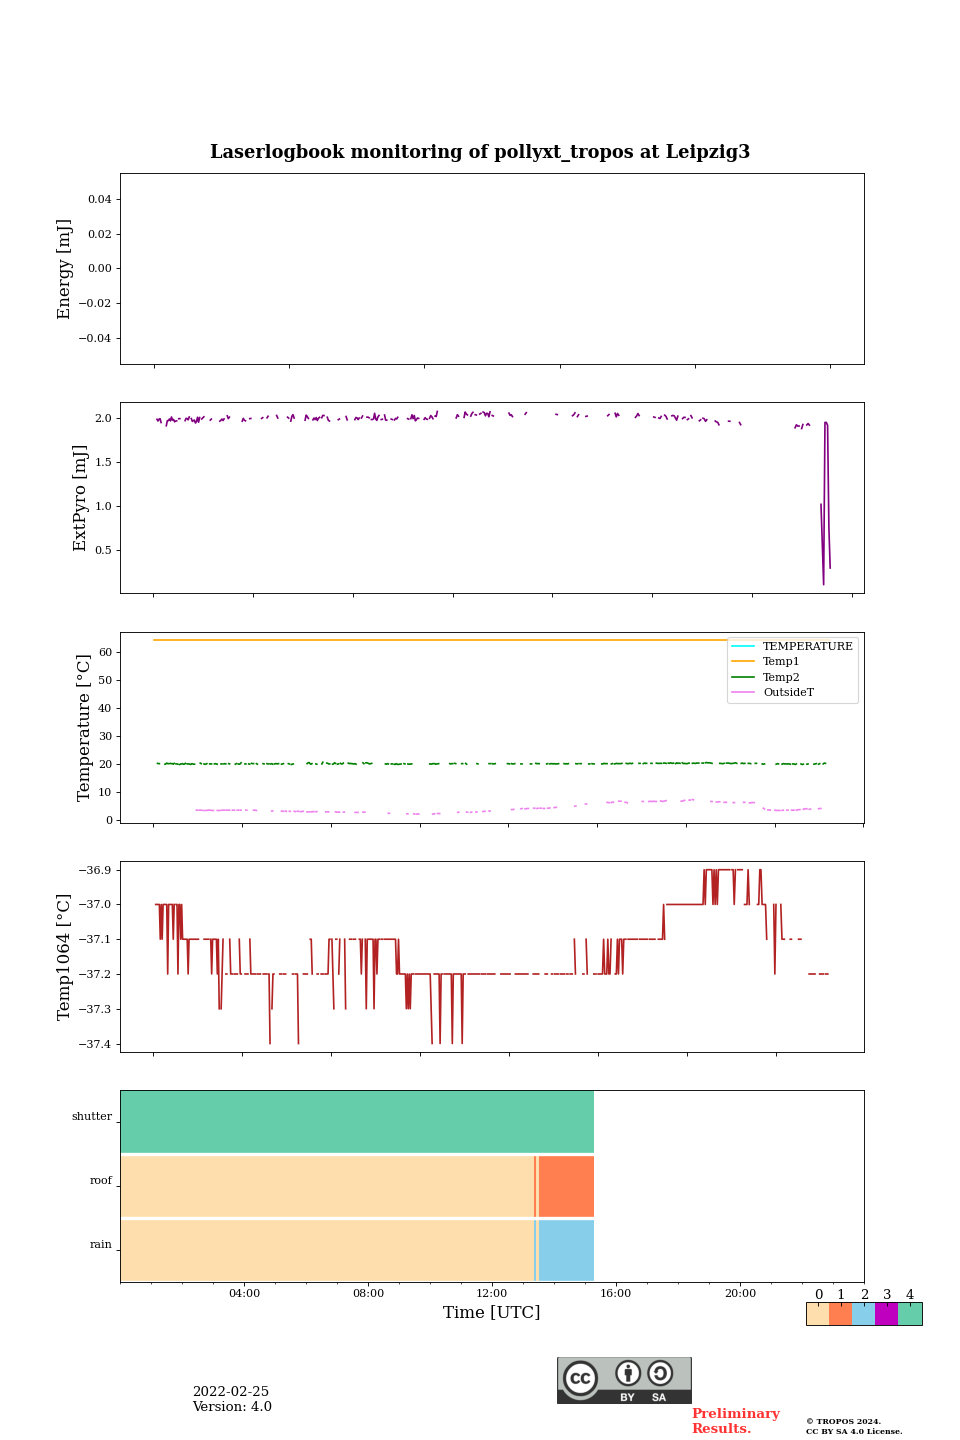Click the violet OutsideT legend entry
The height and width of the screenshot is (1440, 960).
point(788,692)
